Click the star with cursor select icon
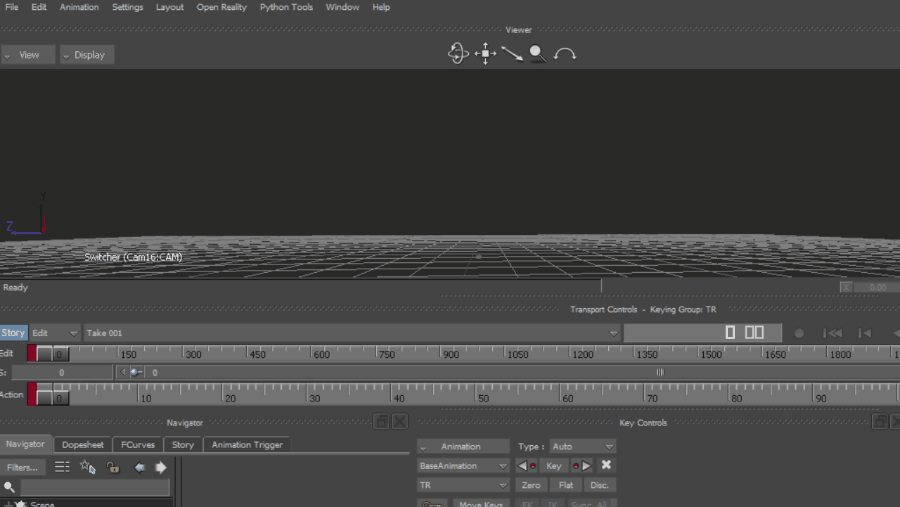 point(88,467)
